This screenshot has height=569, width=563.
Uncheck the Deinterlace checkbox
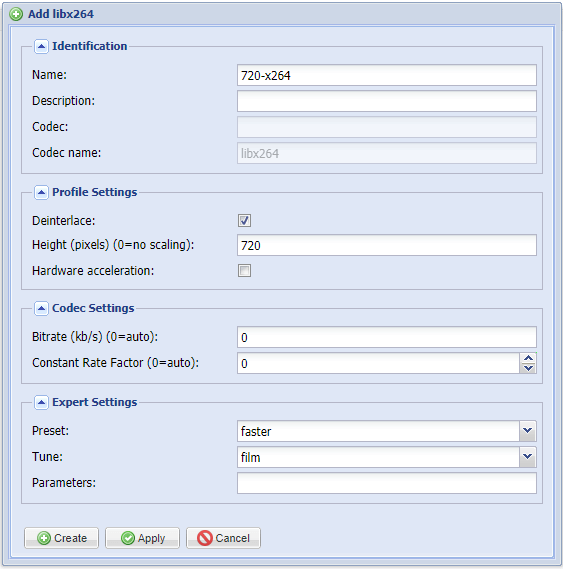(x=244, y=220)
